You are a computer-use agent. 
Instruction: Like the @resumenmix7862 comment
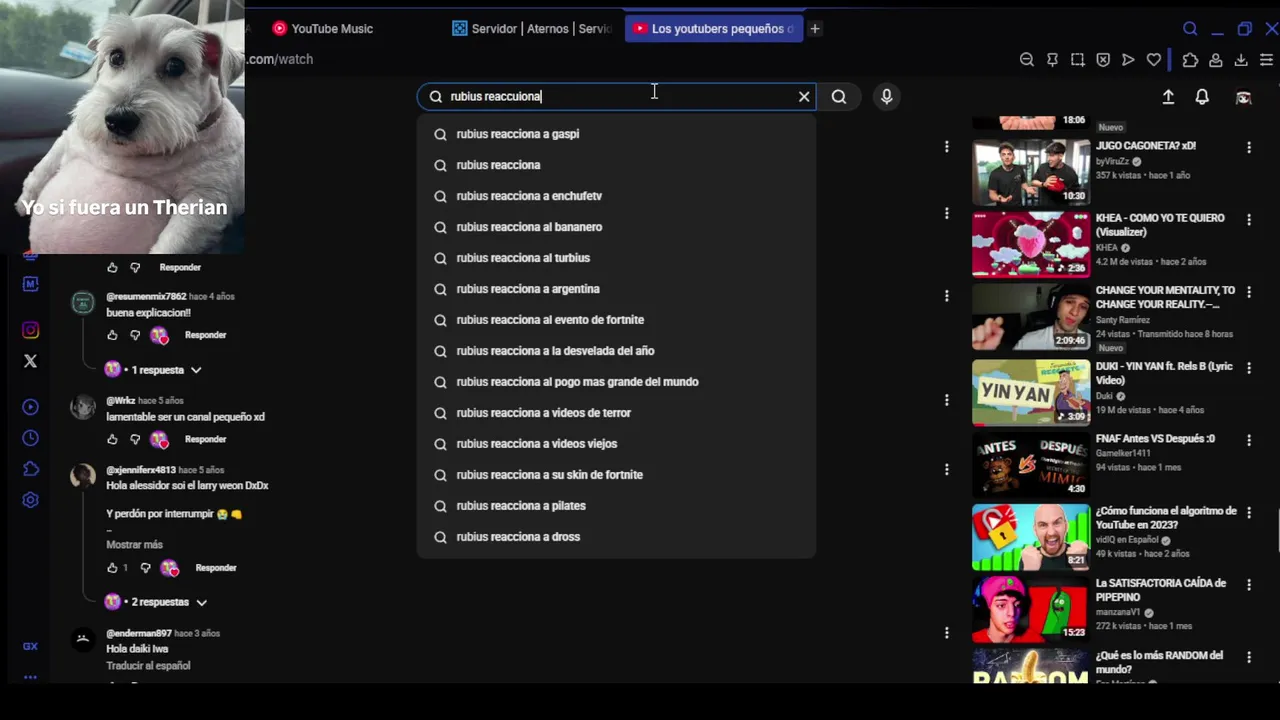coord(112,335)
